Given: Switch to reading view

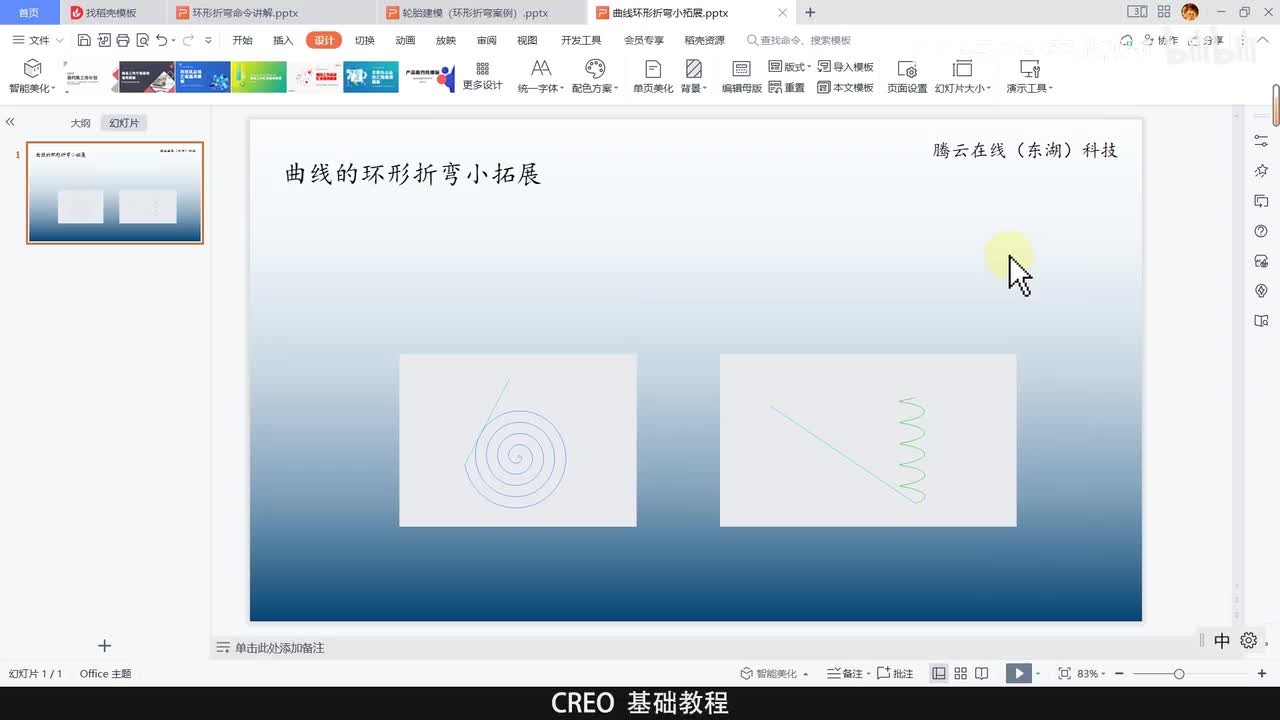Looking at the screenshot, I should tap(982, 674).
